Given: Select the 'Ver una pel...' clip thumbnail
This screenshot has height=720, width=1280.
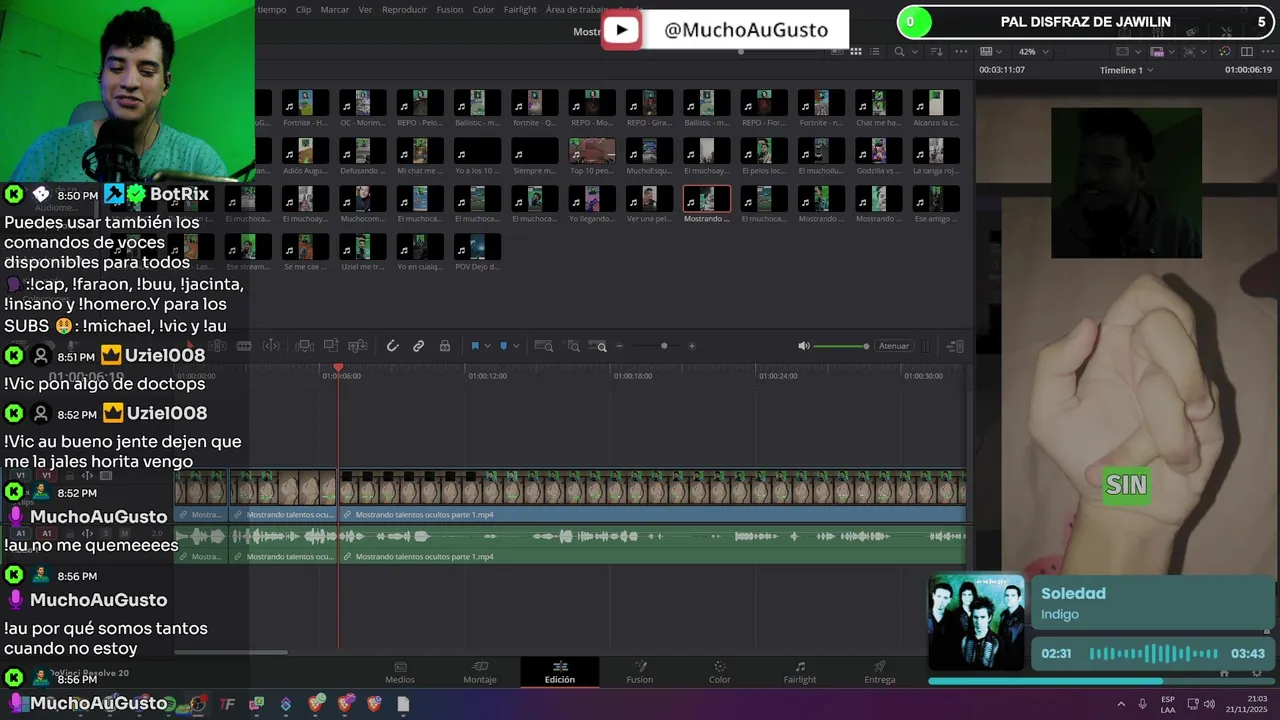Looking at the screenshot, I should (x=649, y=199).
